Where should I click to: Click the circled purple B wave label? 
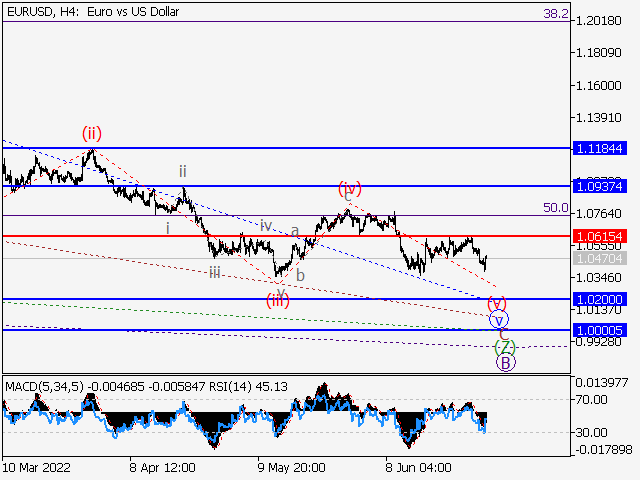[506, 363]
